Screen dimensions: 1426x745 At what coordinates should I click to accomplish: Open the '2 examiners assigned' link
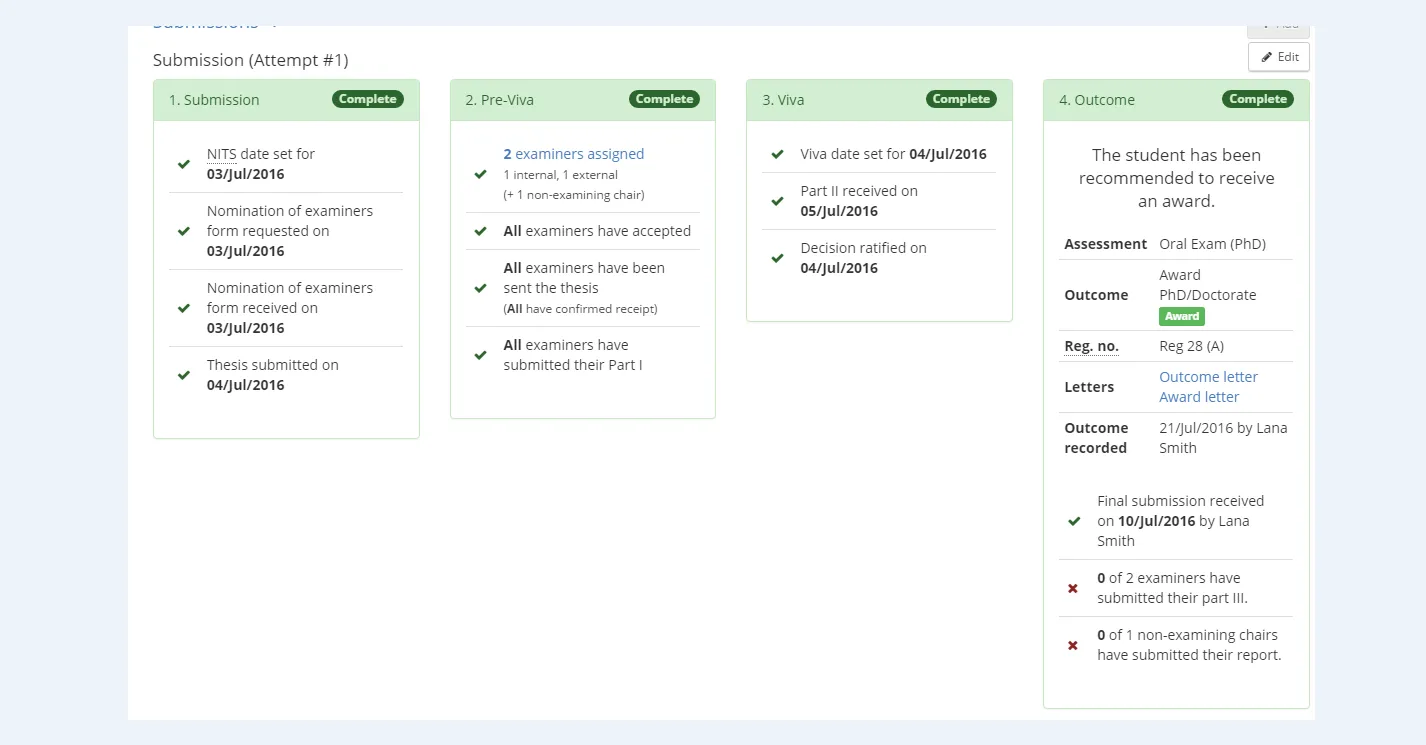[573, 154]
